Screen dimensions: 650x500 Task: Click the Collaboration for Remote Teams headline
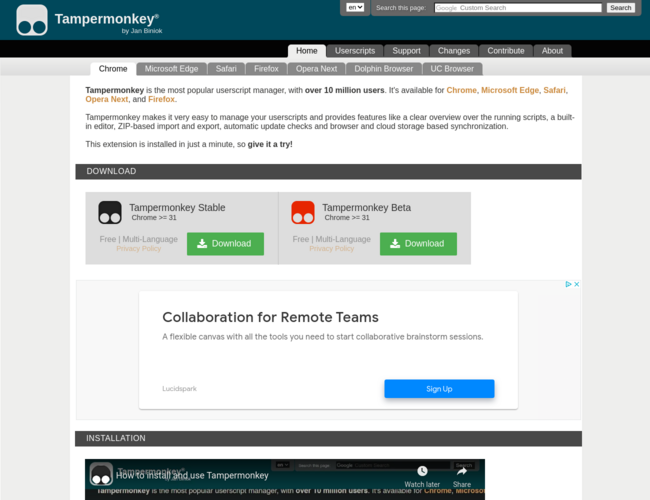click(x=270, y=317)
